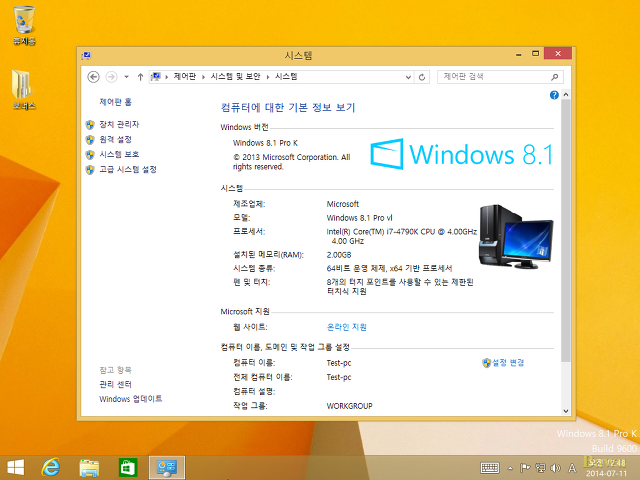The width and height of the screenshot is (640, 480).
Task: Open the address bar history dropdown
Action: [x=408, y=77]
